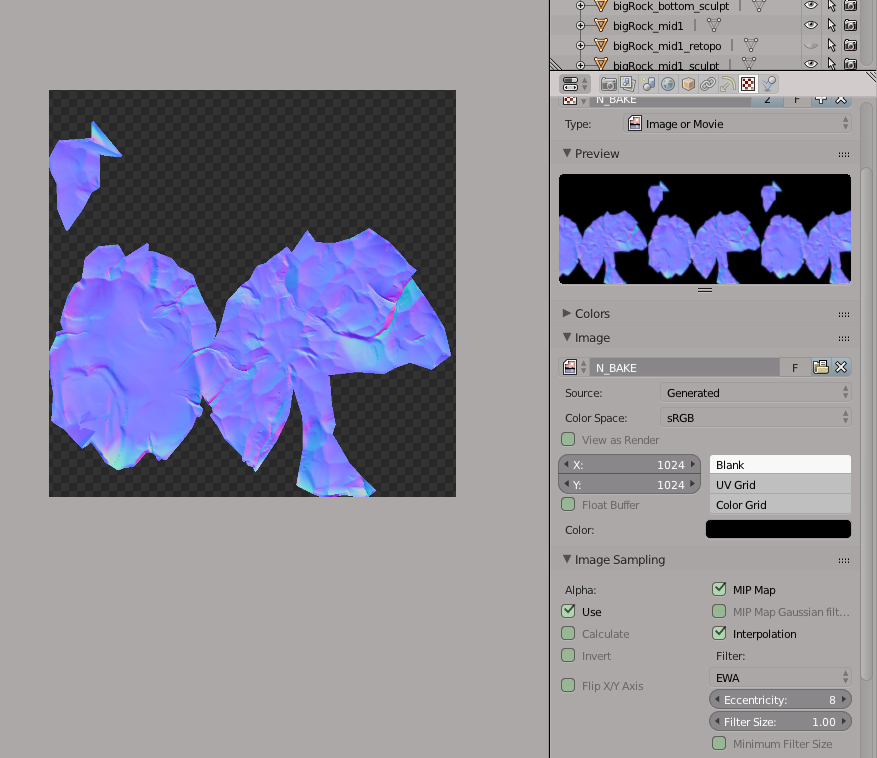Screen dimensions: 877x758
Task: Click the black Color swatch
Action: tap(778, 528)
